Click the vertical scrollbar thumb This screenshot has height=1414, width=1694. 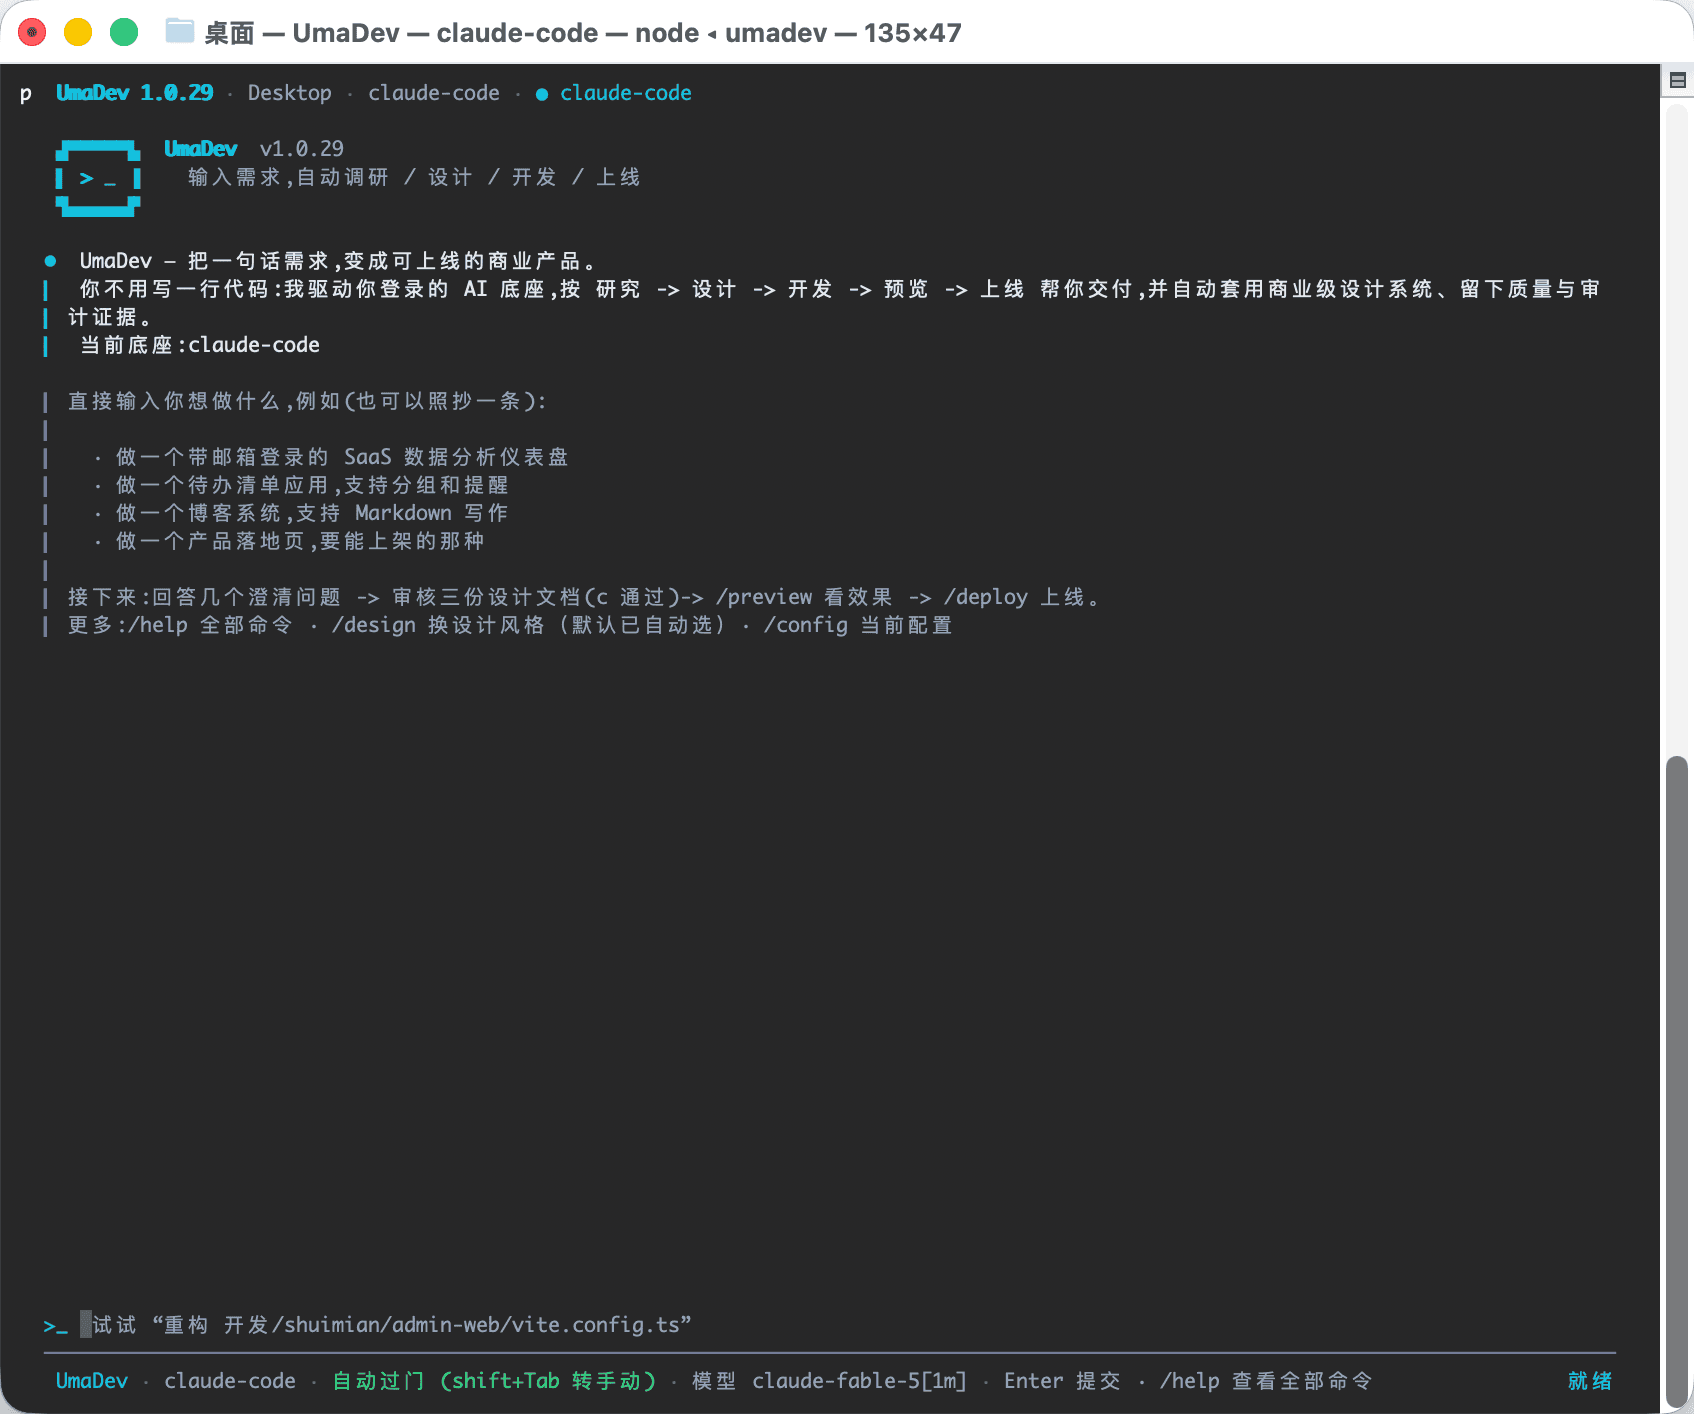coord(1677,1082)
